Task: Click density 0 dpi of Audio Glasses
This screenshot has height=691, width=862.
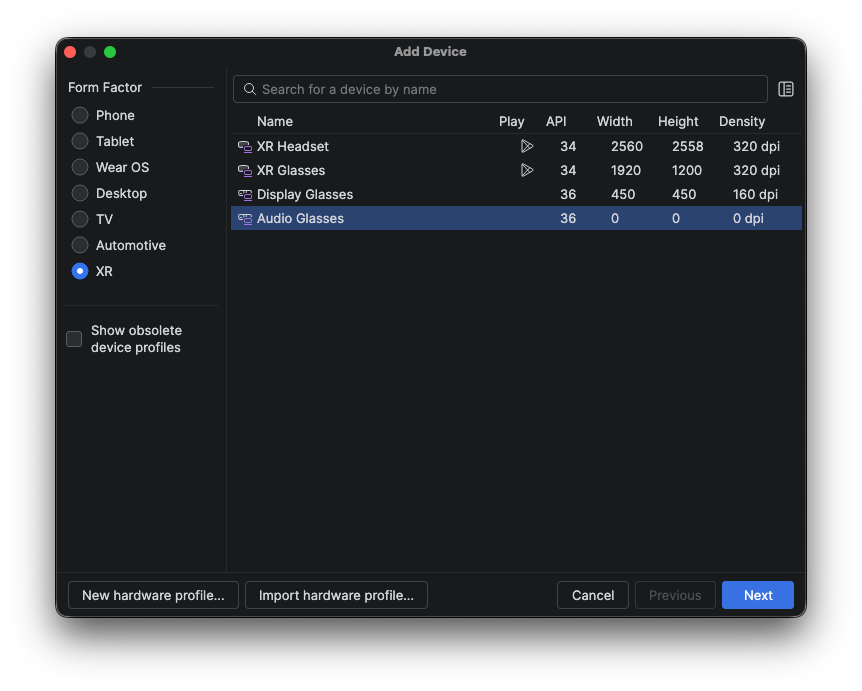Action: pyautogui.click(x=748, y=219)
